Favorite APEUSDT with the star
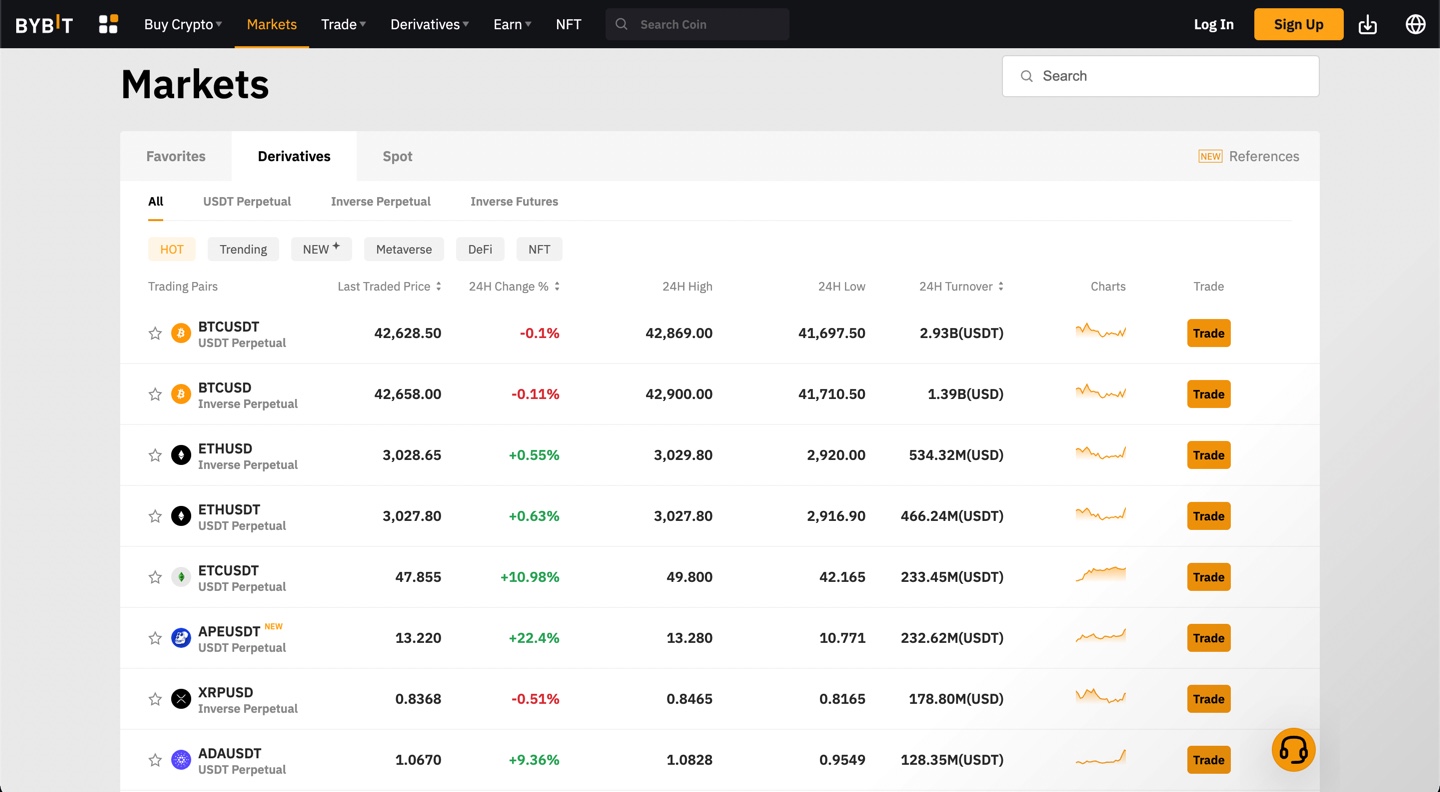Image resolution: width=1440 pixels, height=792 pixels. tap(155, 638)
